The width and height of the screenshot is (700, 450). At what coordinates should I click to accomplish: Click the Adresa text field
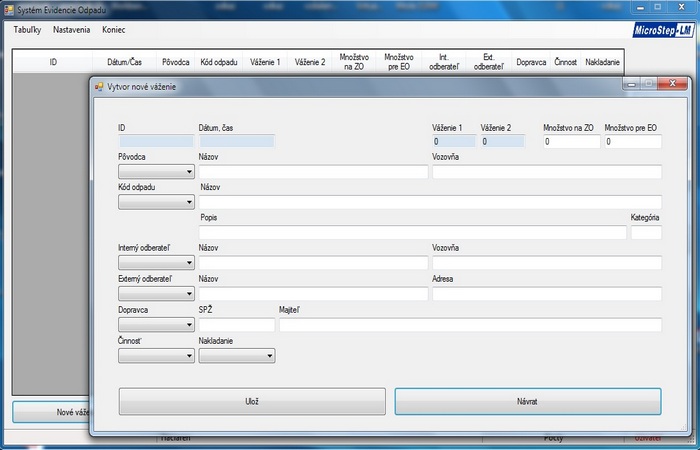[x=547, y=293]
